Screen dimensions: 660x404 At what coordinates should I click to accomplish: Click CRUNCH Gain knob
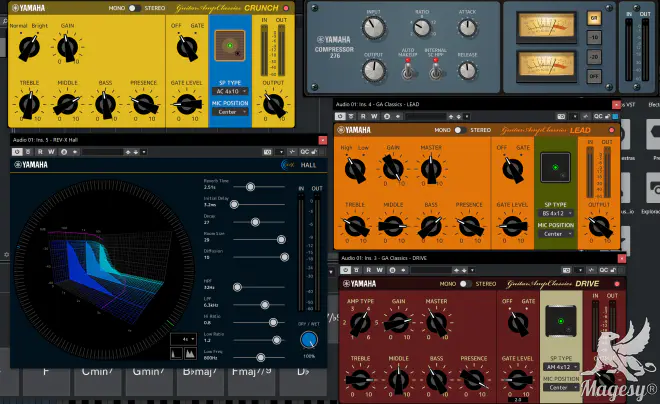coord(67,47)
